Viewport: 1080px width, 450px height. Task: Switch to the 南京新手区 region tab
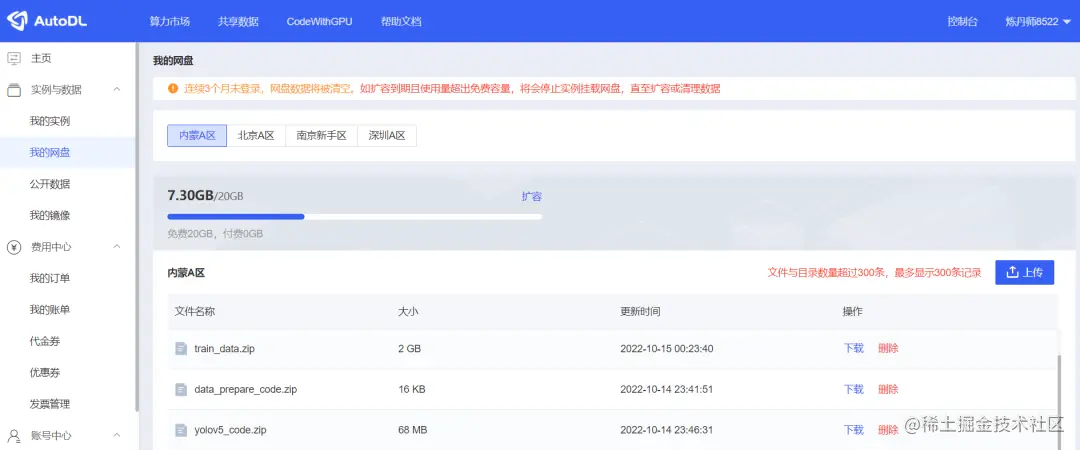click(322, 136)
